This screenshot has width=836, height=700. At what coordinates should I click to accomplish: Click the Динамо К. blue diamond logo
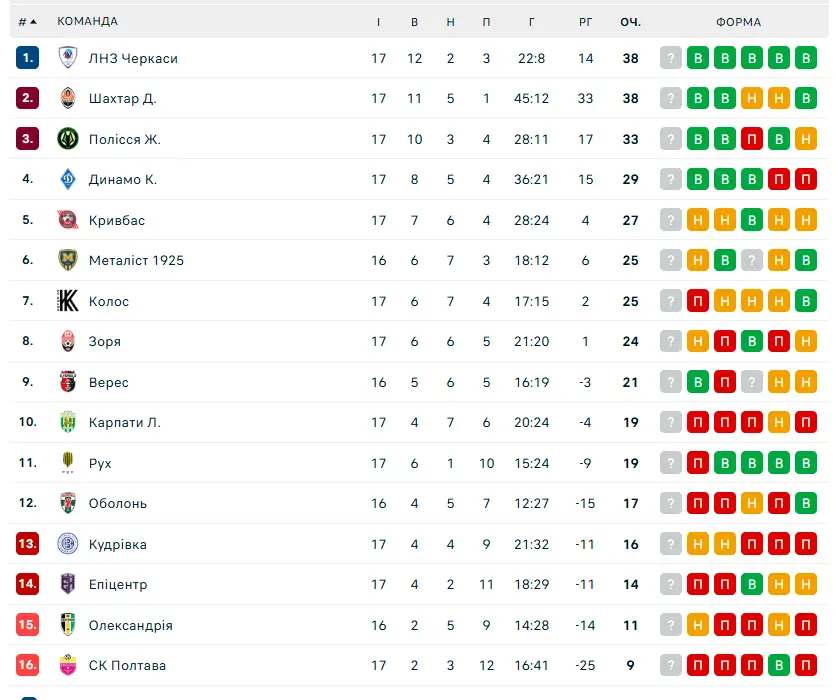(68, 179)
